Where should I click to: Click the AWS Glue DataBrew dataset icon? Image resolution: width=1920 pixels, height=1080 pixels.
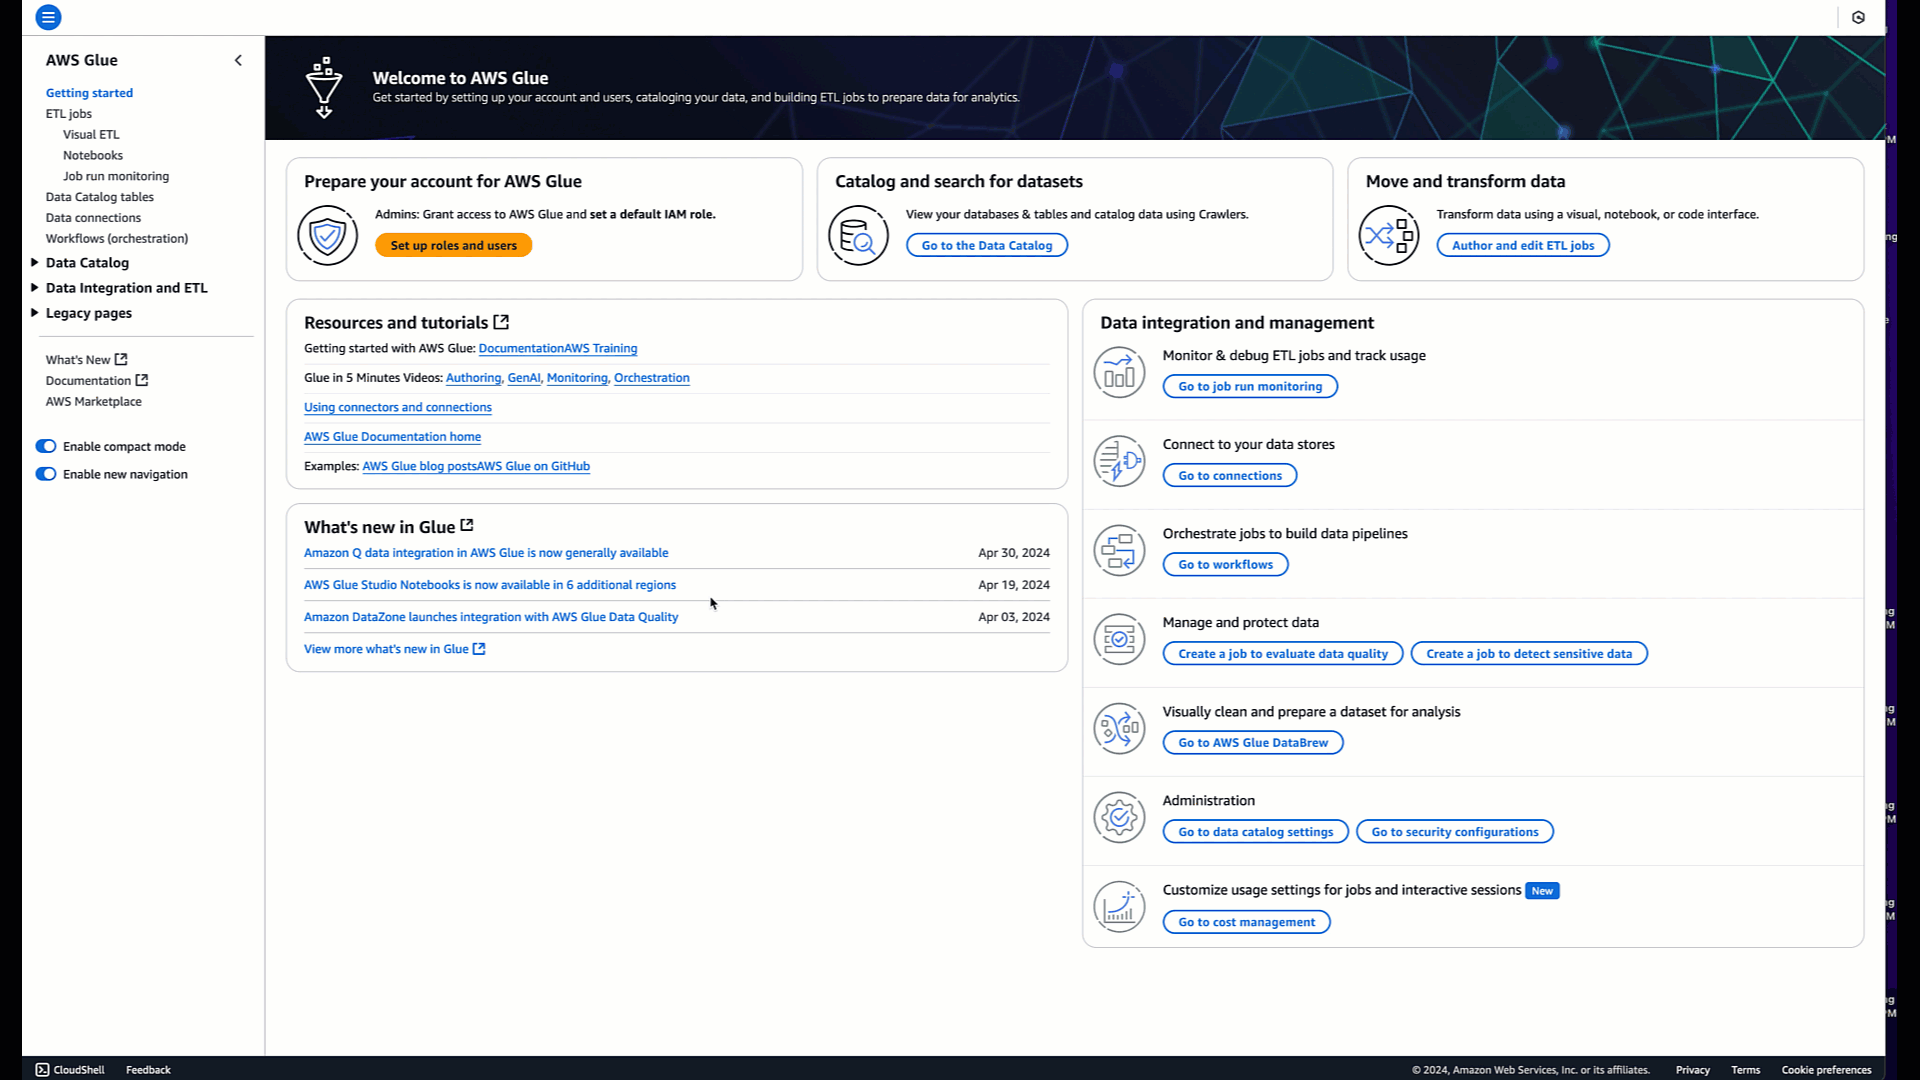pos(1118,728)
